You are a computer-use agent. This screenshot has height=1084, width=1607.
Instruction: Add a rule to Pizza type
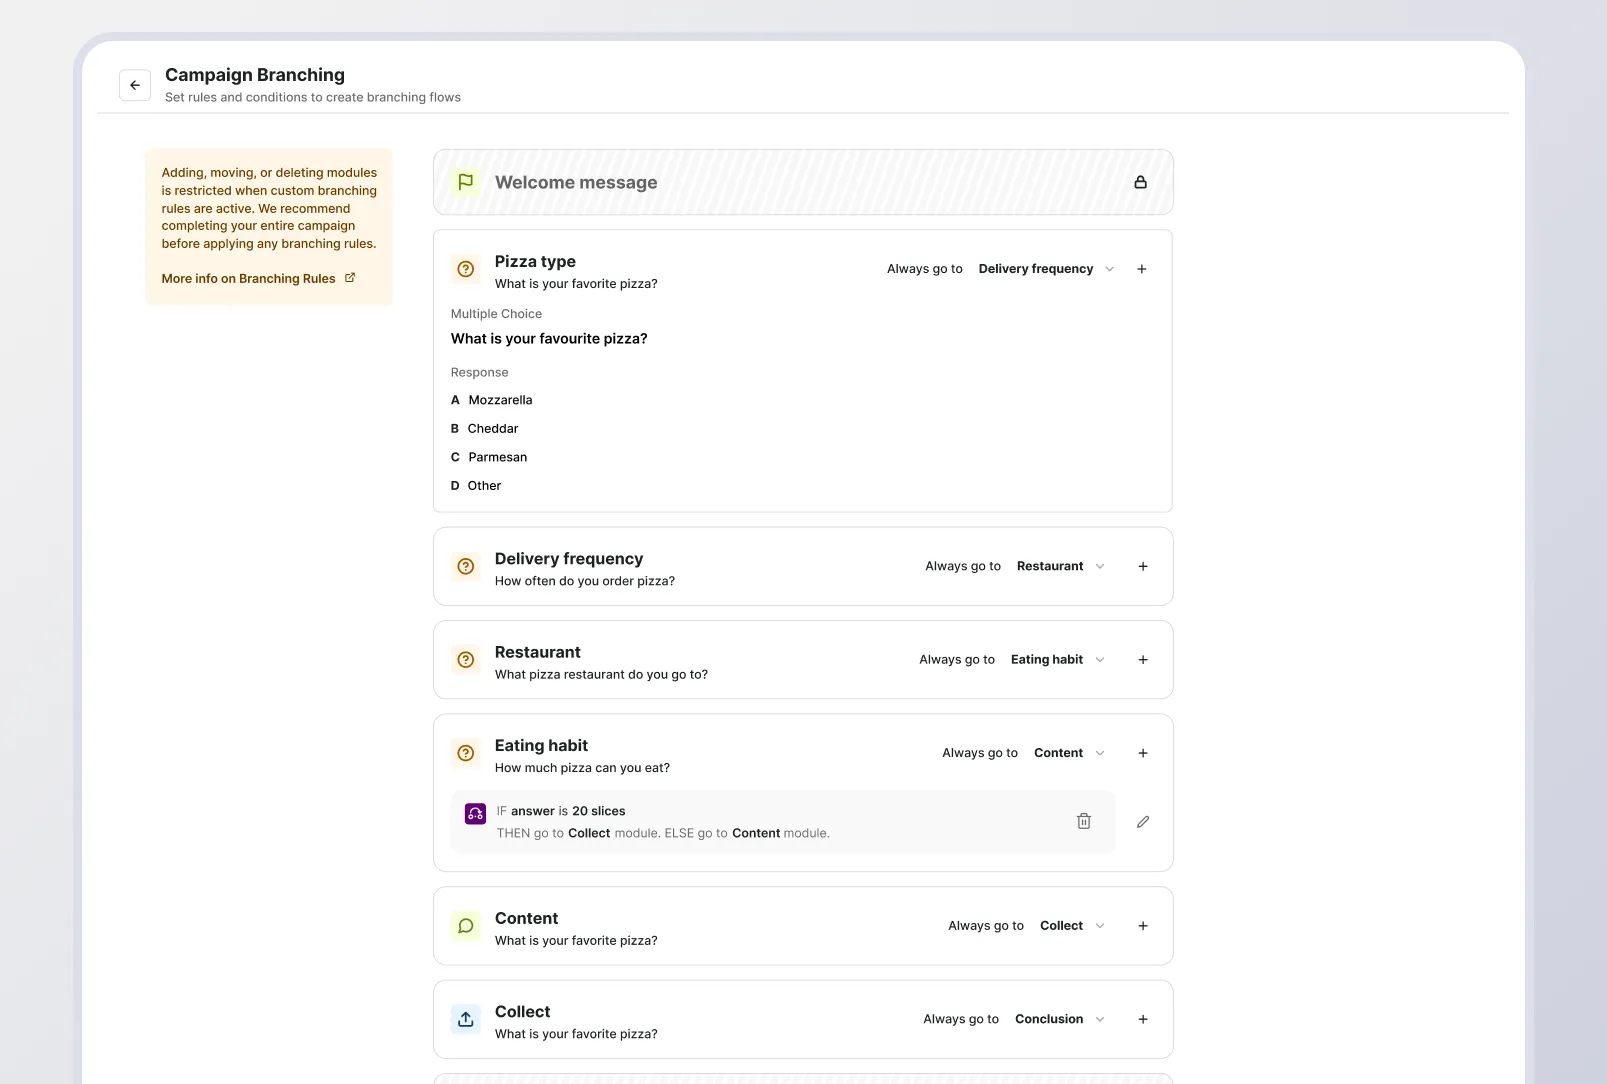1142,269
